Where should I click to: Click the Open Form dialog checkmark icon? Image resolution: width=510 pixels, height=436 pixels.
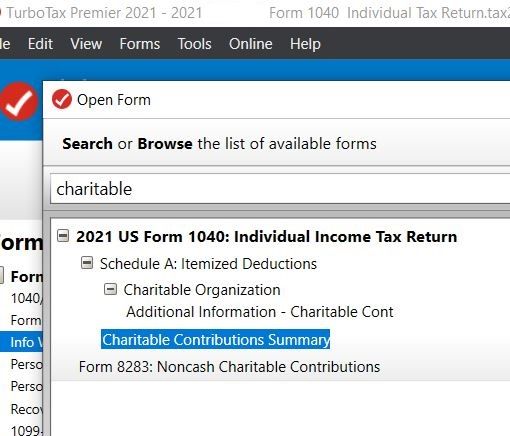[x=62, y=99]
